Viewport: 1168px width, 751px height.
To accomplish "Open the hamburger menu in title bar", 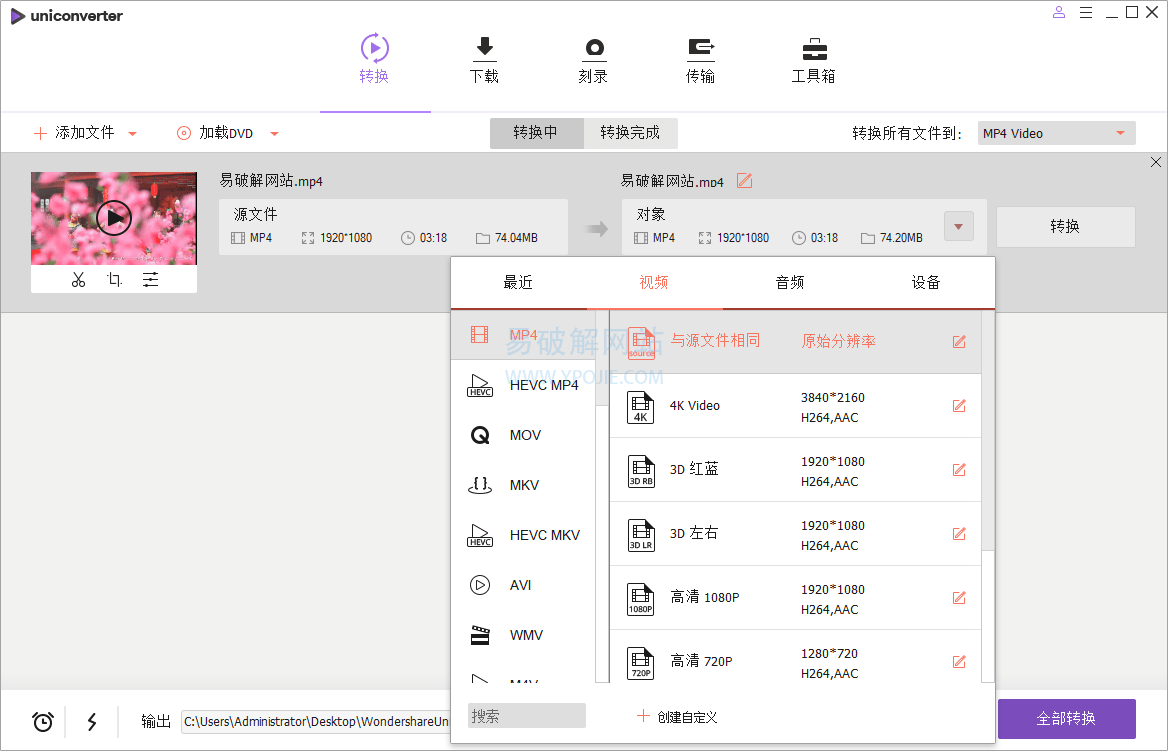I will [1086, 13].
